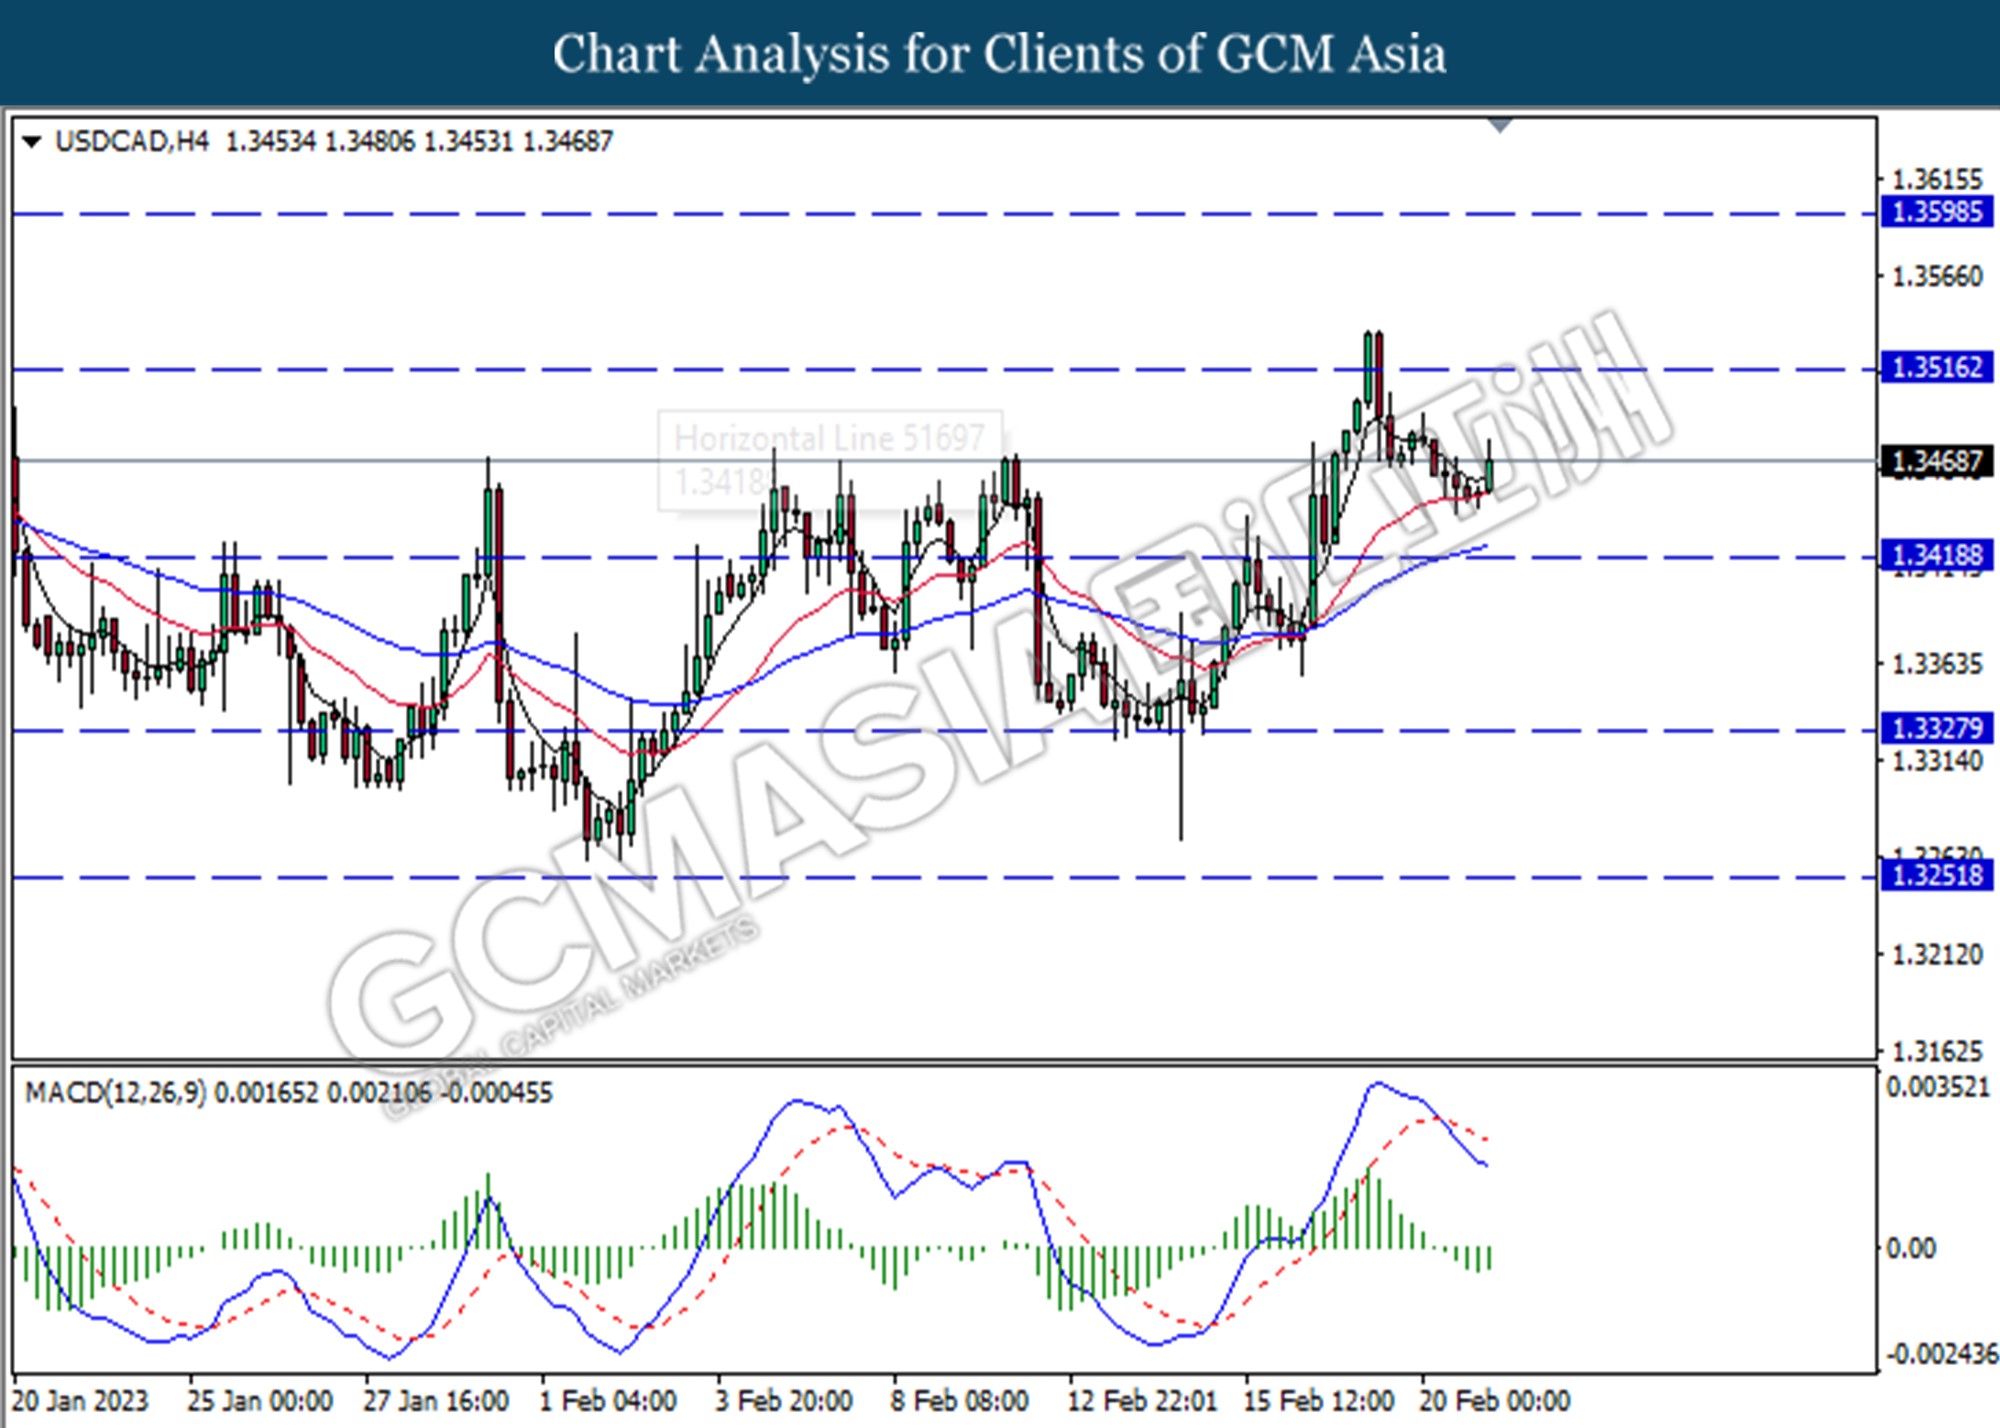This screenshot has width=2000, height=1428.
Task: Click the 20 Feb 00:00 time label
Action: [1496, 1401]
